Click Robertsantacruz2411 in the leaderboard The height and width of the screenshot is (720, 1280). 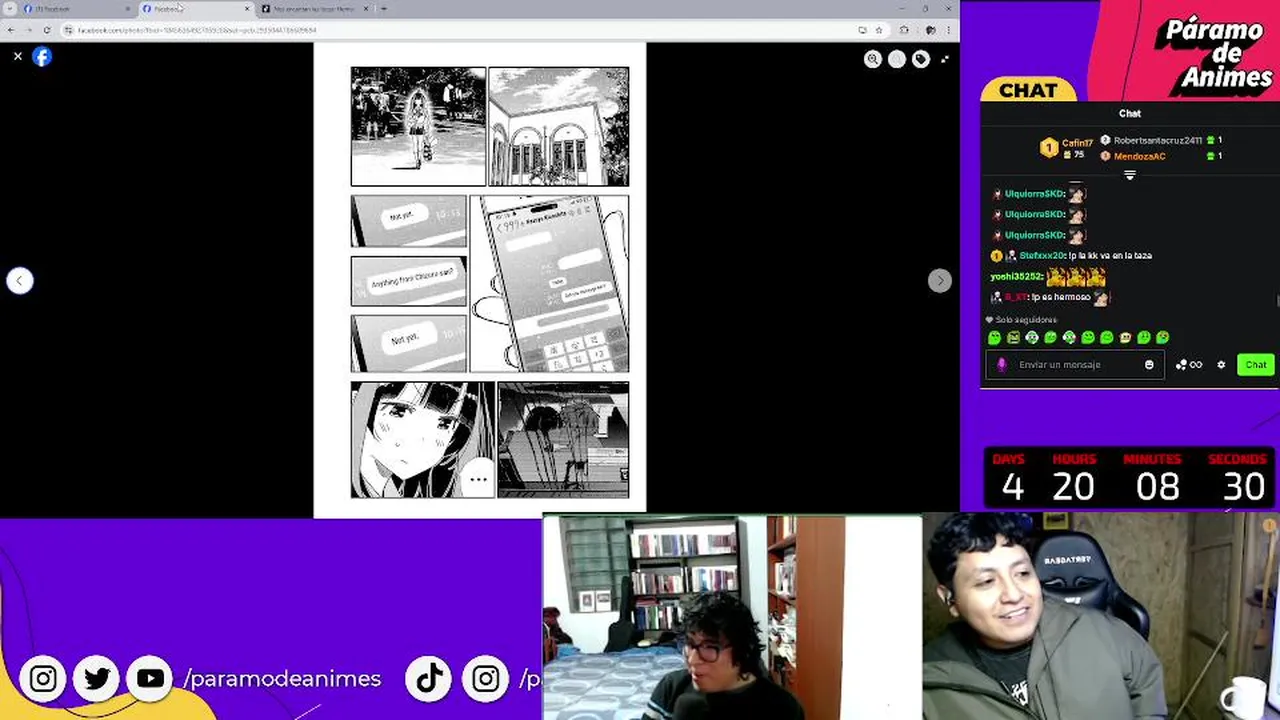tap(1158, 141)
